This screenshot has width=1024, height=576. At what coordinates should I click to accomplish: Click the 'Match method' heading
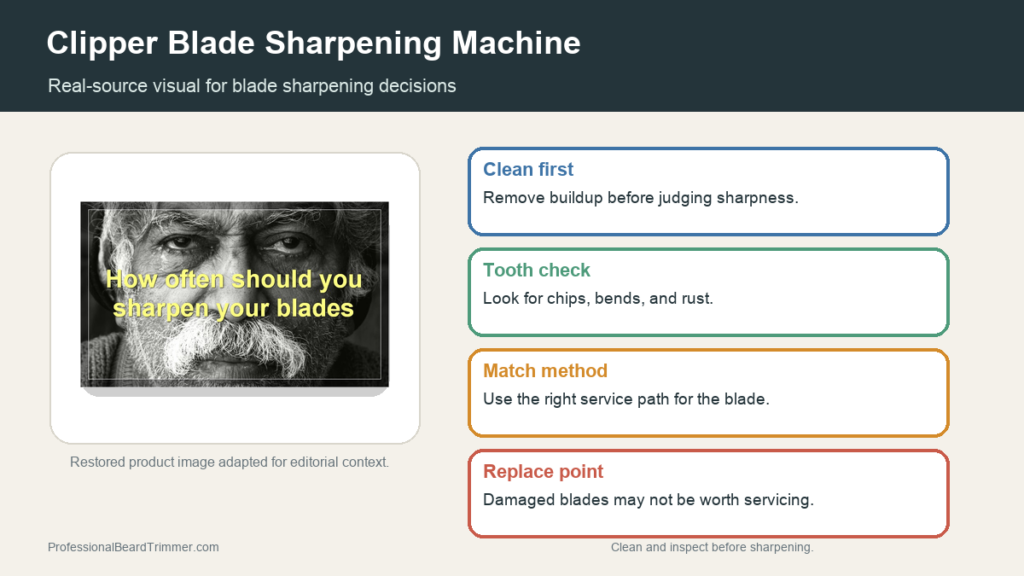point(545,371)
